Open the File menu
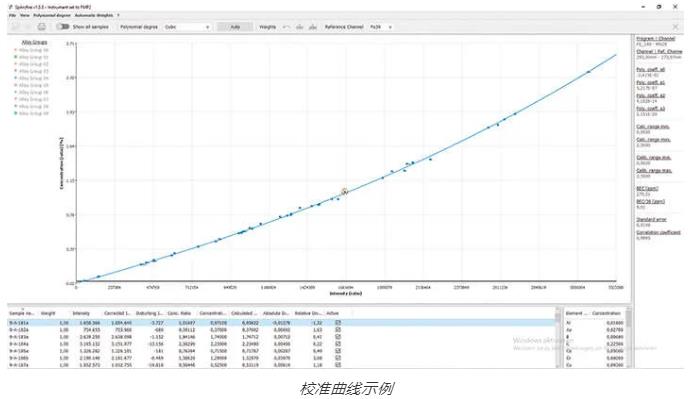The width and height of the screenshot is (688, 399). click(12, 15)
